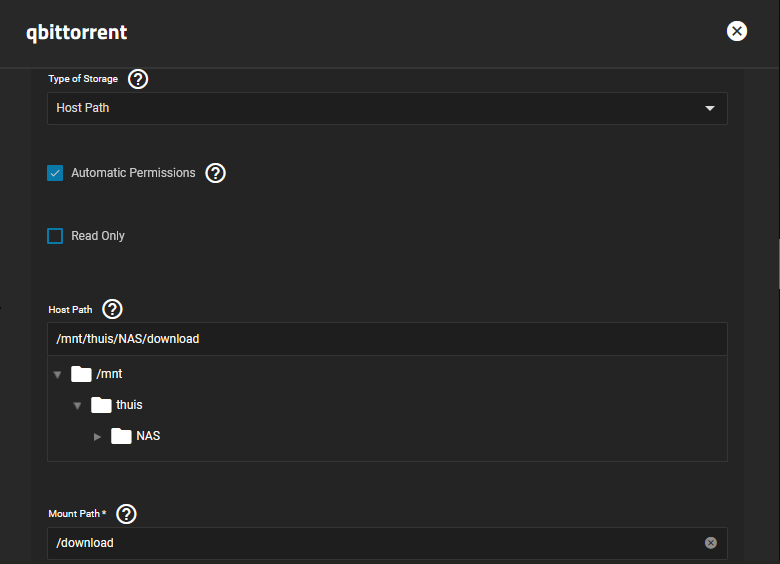The height and width of the screenshot is (564, 780).
Task: Enable the Read Only checkbox
Action: [55, 236]
